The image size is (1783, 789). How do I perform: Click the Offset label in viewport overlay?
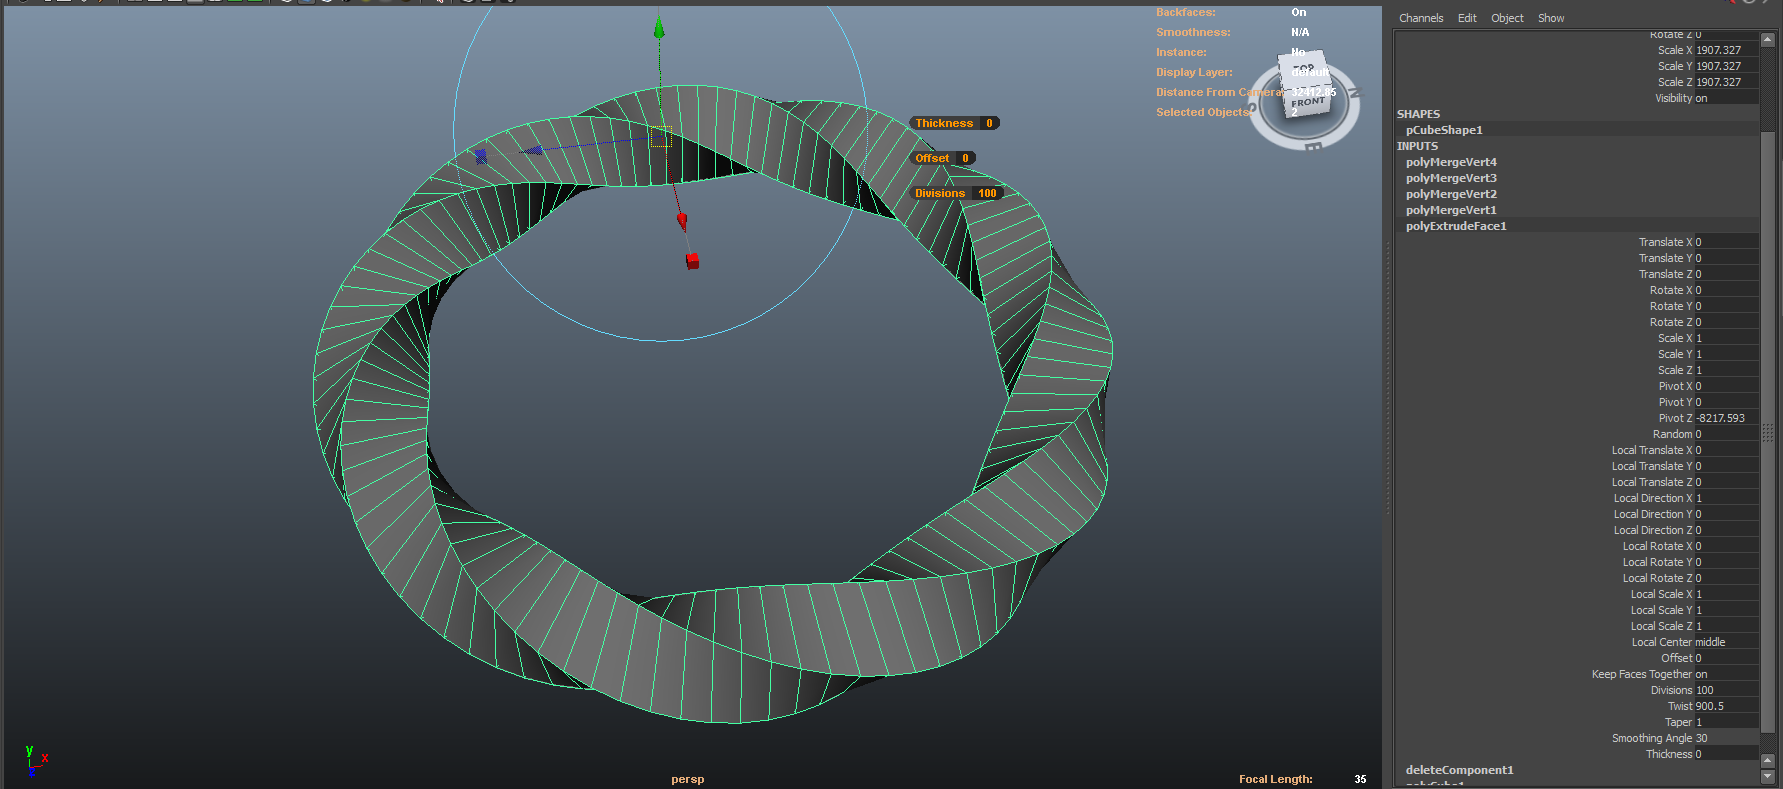932,158
